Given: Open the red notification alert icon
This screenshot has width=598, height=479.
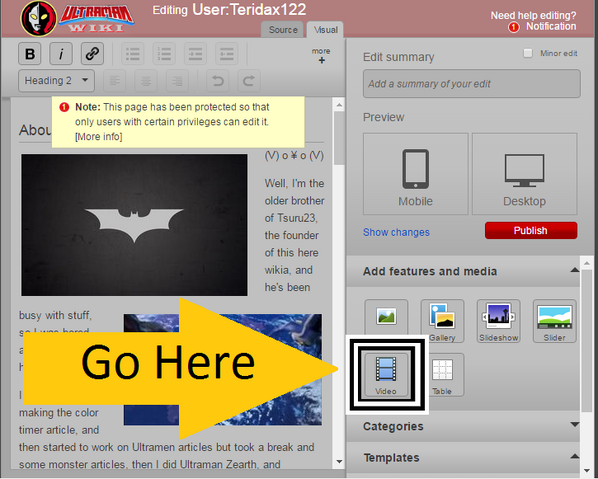Looking at the screenshot, I should click(x=514, y=27).
